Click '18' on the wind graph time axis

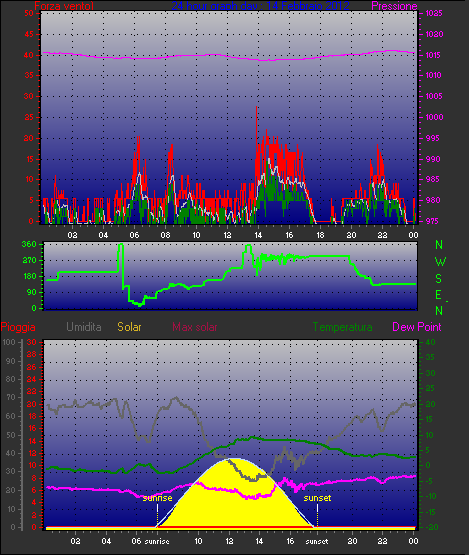(320, 235)
